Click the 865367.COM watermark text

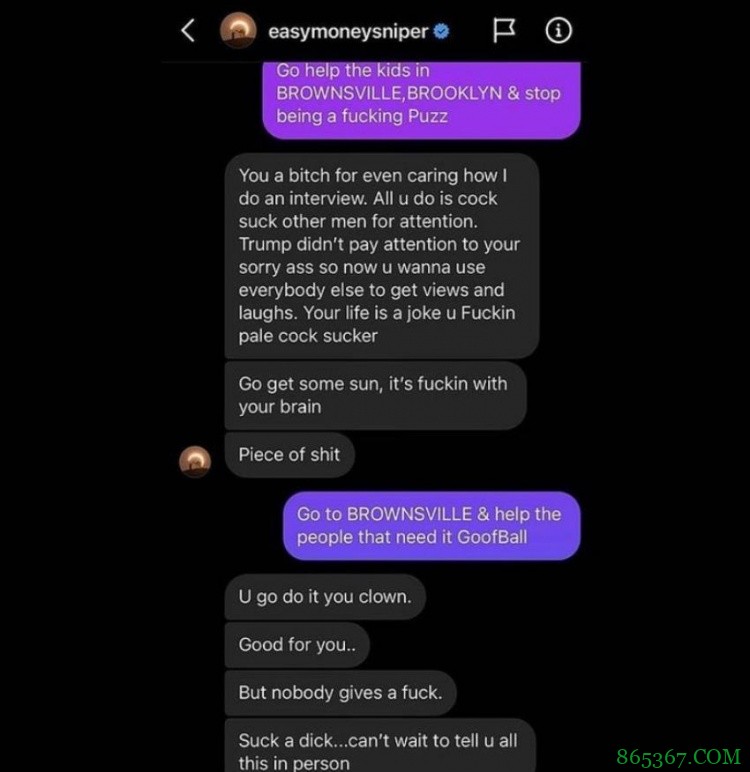679,757
